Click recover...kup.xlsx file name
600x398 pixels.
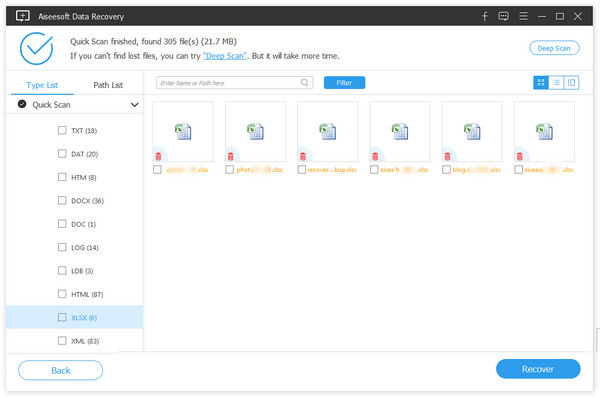[x=332, y=170]
